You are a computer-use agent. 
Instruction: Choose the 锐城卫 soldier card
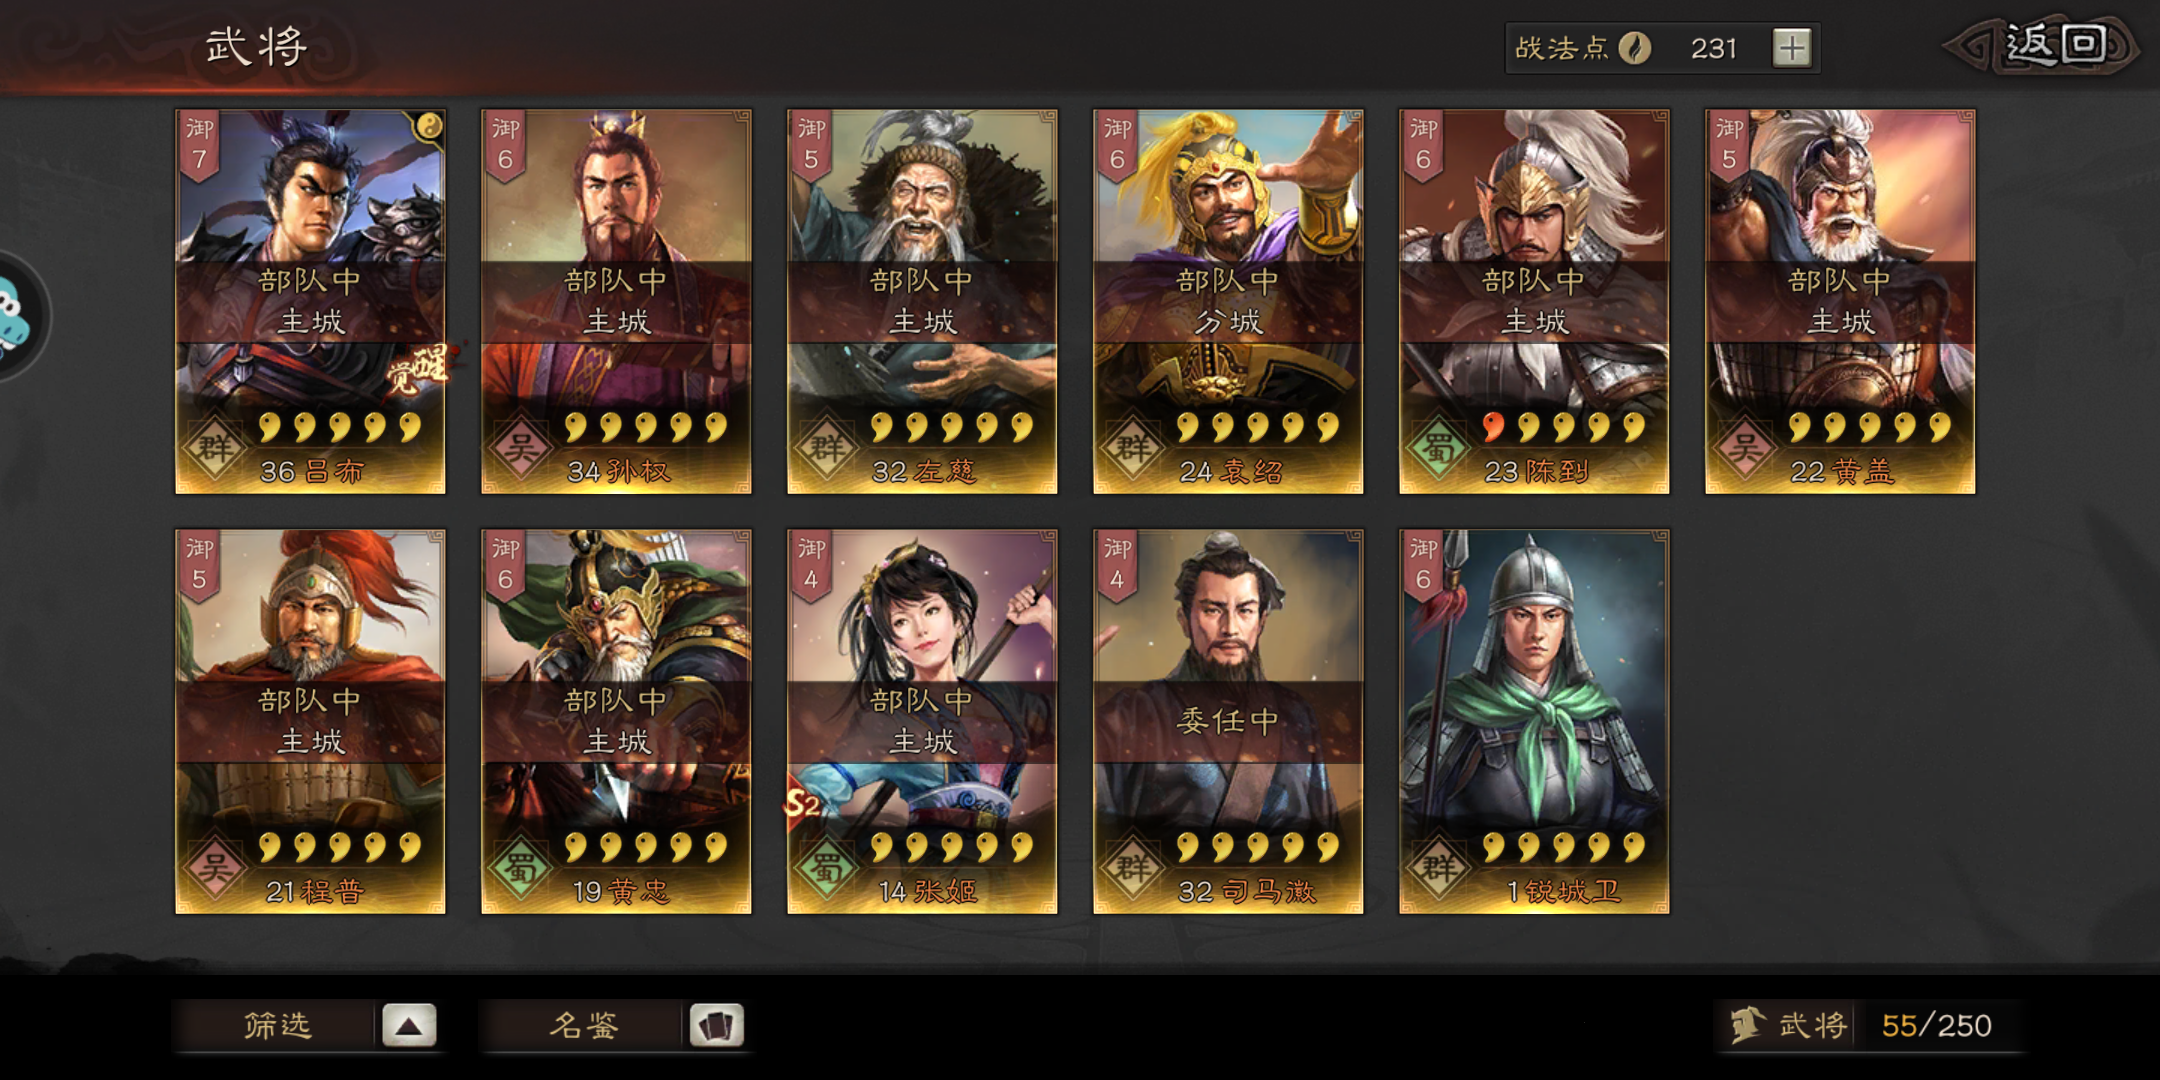coord(1534,722)
